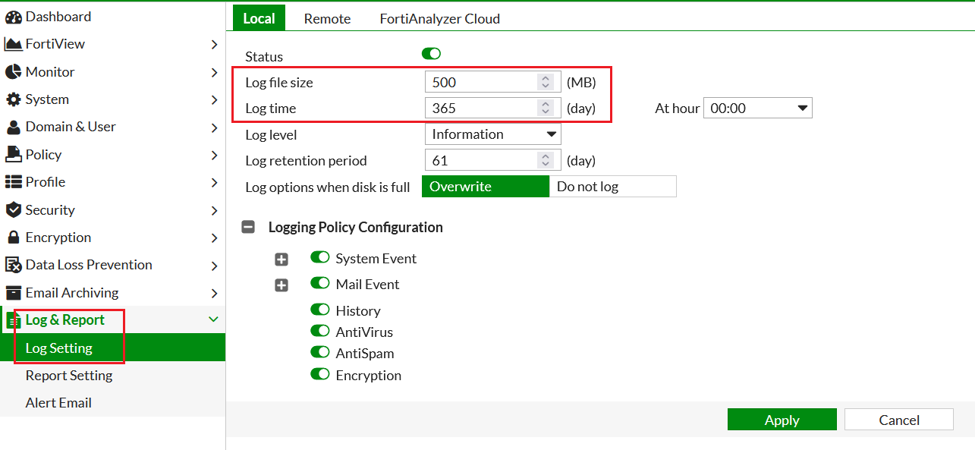The width and height of the screenshot is (975, 450).
Task: Click the Log & Report file icon
Action: pos(13,320)
